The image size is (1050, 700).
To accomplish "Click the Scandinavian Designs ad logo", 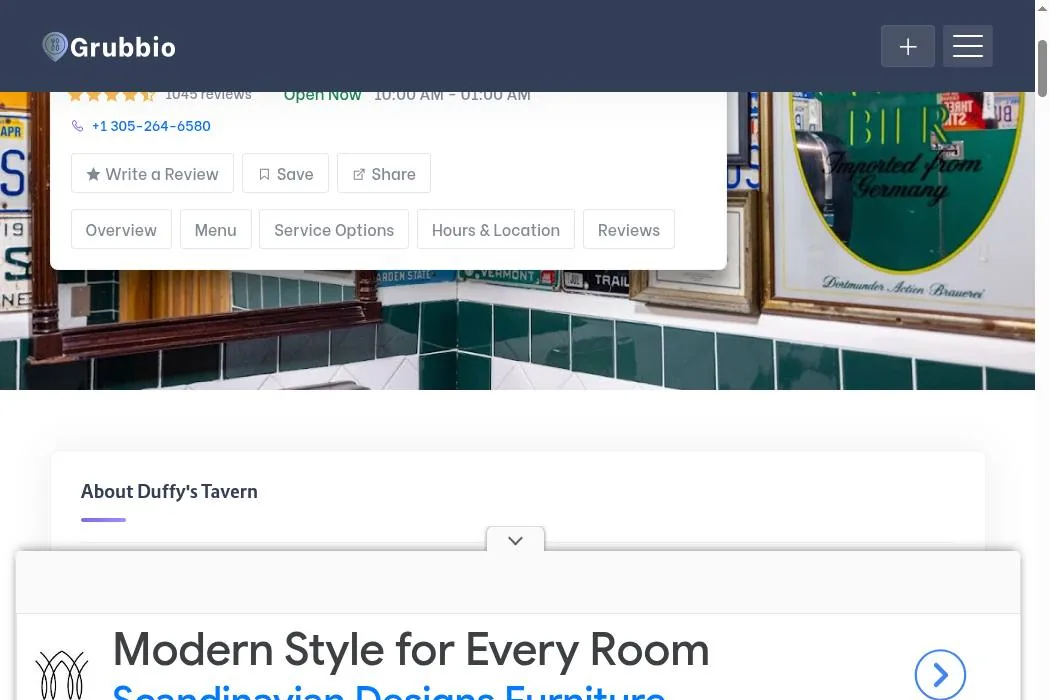I will point(62,675).
